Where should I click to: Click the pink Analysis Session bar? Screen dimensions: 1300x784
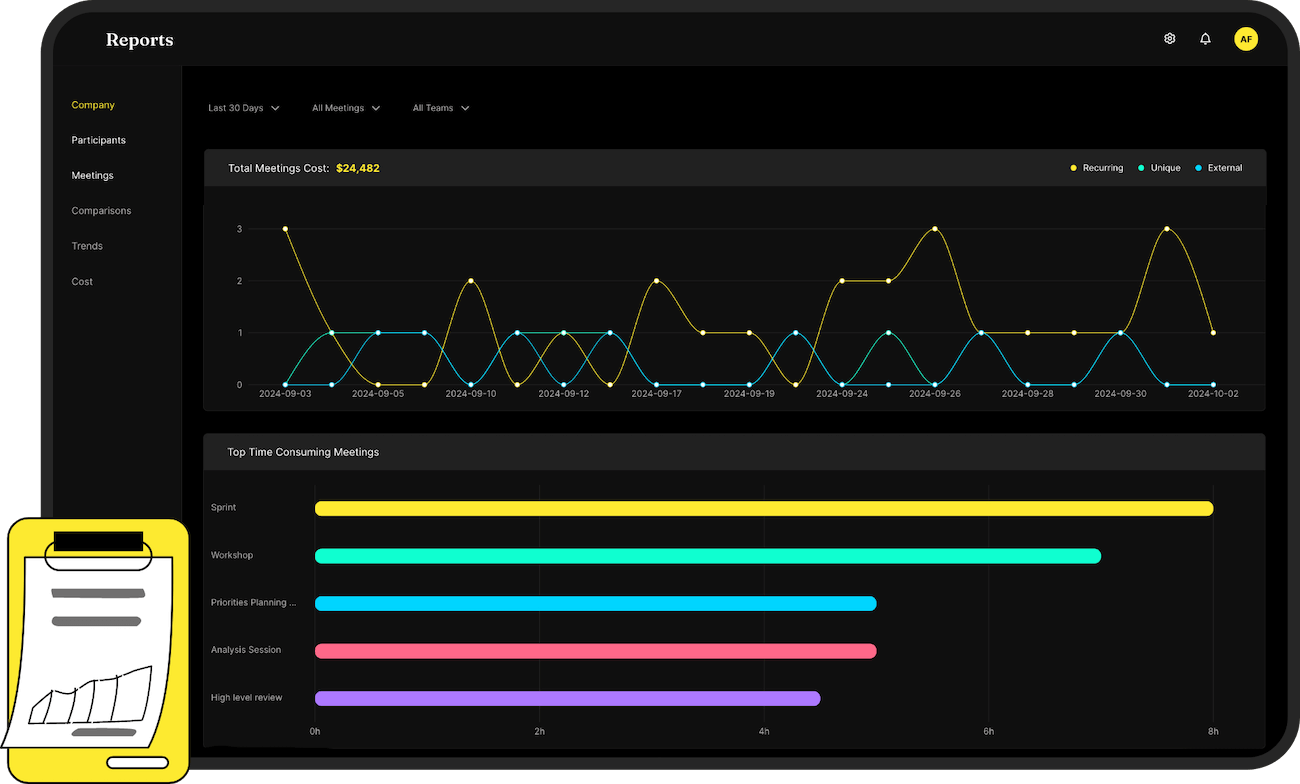coord(596,651)
